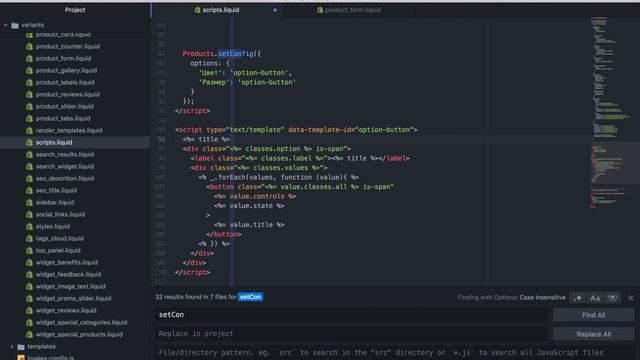Open product_tabs.liquid file
The image size is (640, 360).
click(63, 118)
